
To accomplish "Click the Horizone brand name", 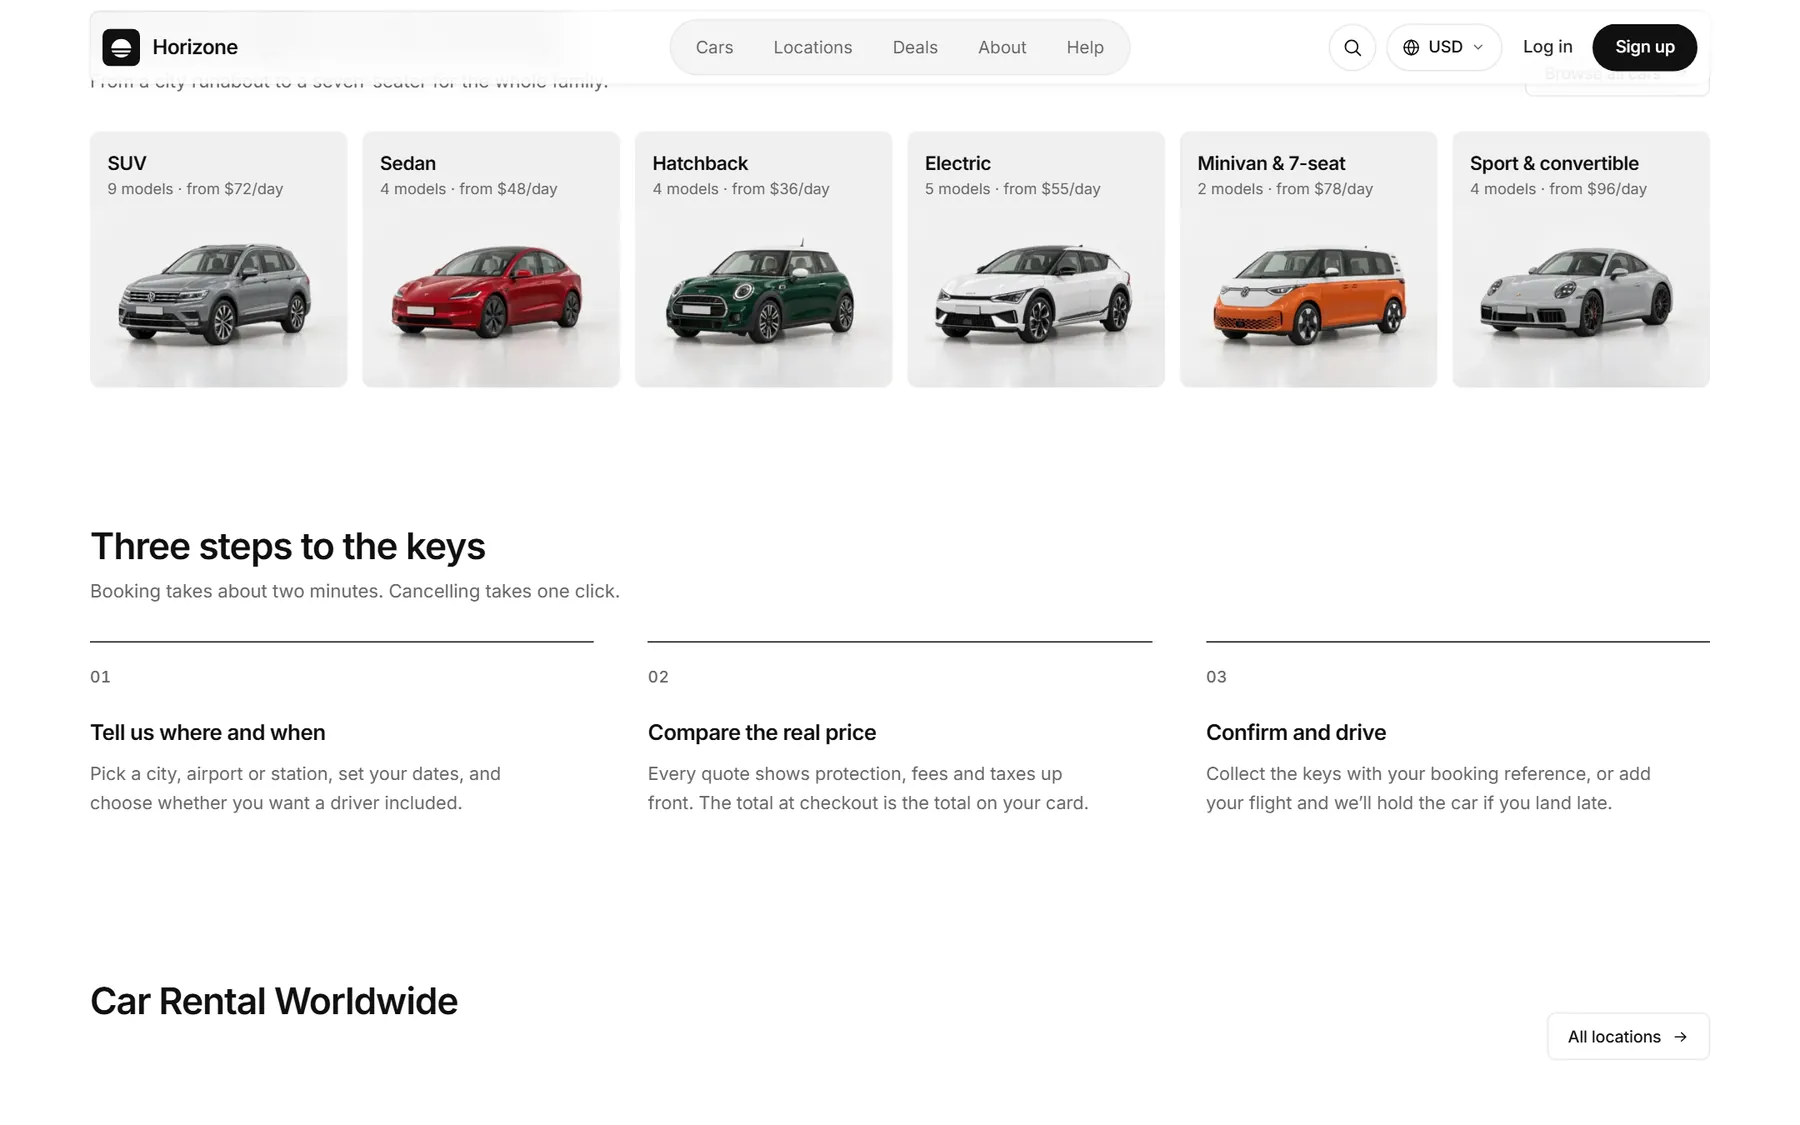I will coord(195,47).
